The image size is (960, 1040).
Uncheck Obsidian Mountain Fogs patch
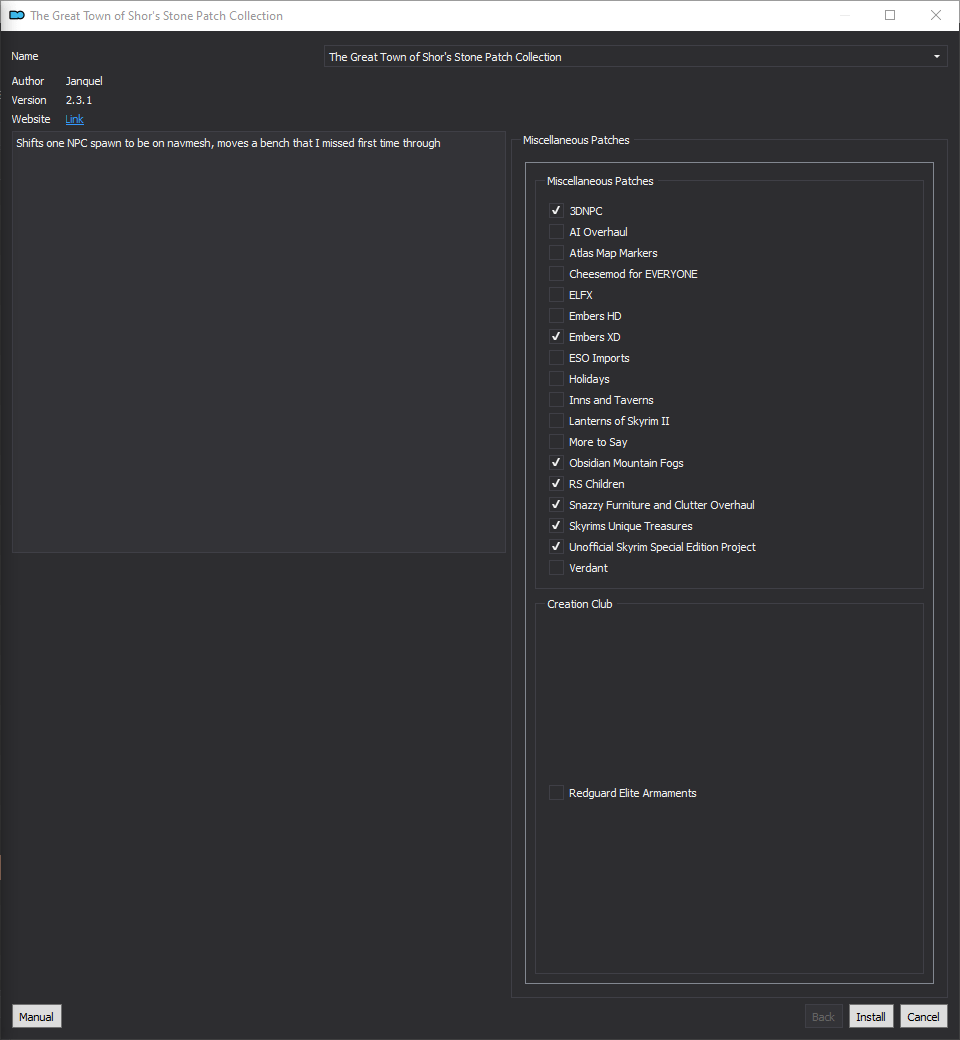coord(556,463)
